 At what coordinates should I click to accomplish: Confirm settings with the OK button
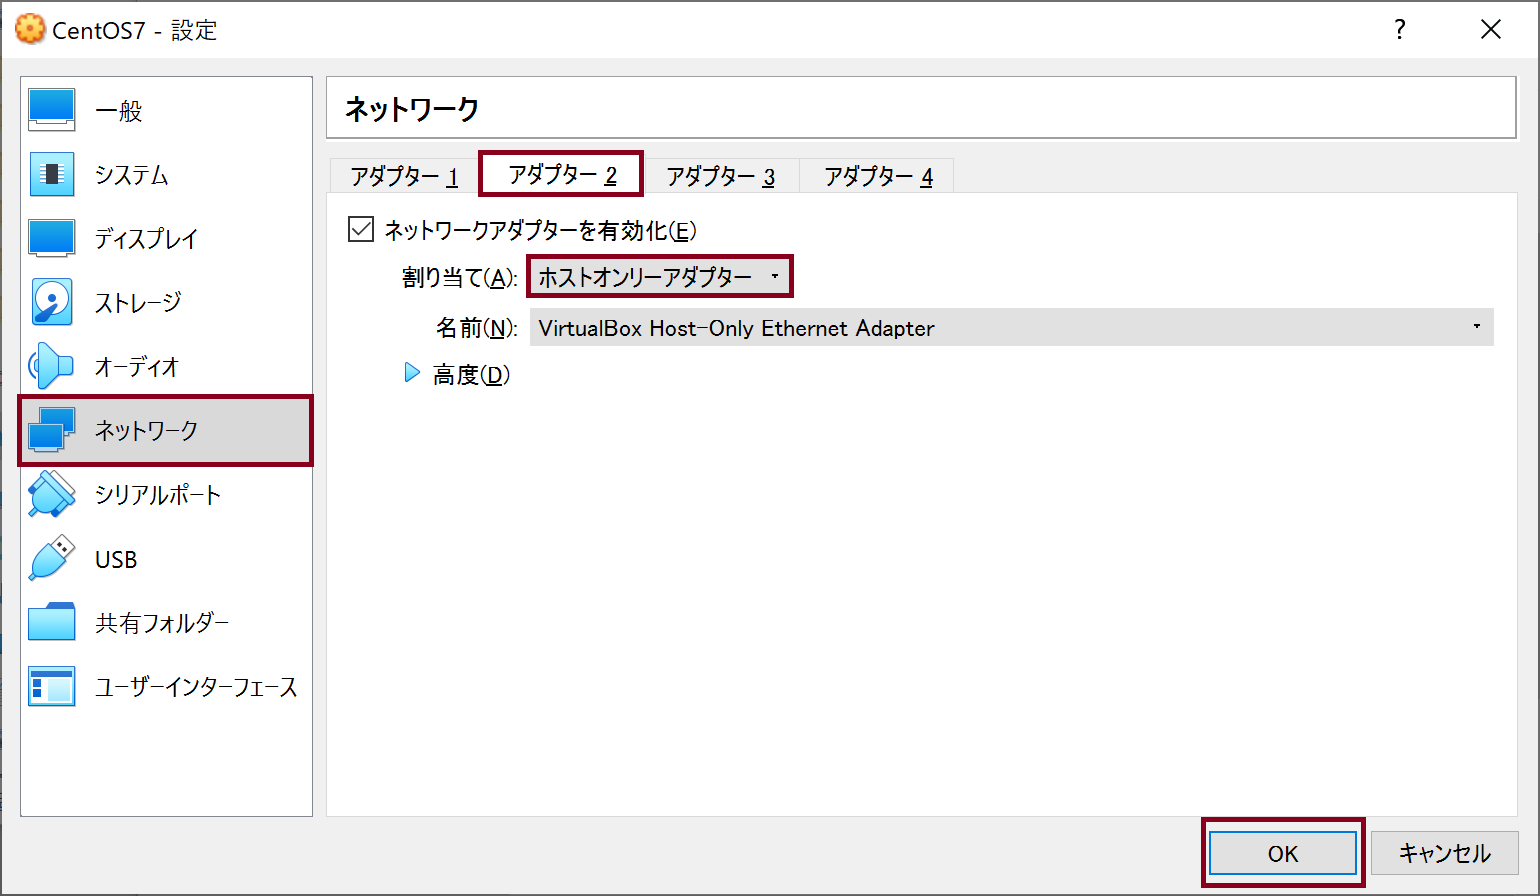[1283, 853]
